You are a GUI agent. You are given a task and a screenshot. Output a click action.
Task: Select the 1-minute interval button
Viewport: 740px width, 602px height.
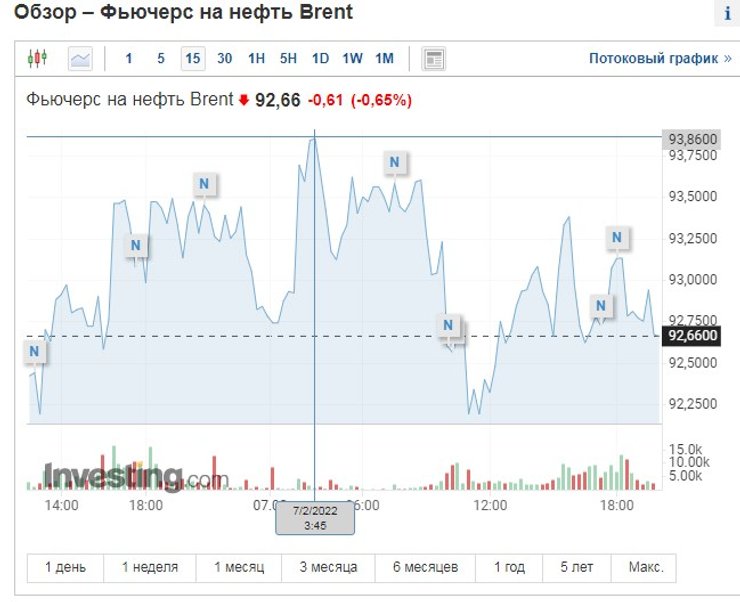pos(128,58)
